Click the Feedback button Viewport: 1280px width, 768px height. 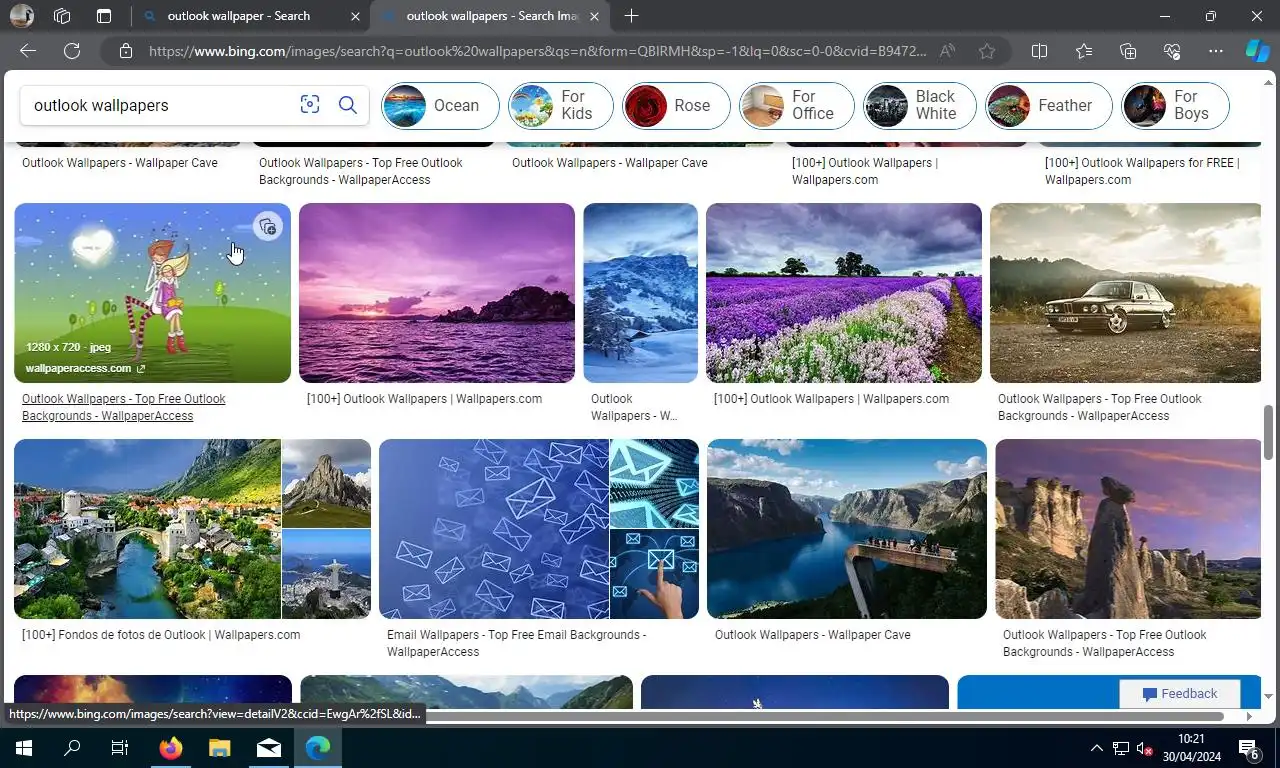pos(1180,694)
